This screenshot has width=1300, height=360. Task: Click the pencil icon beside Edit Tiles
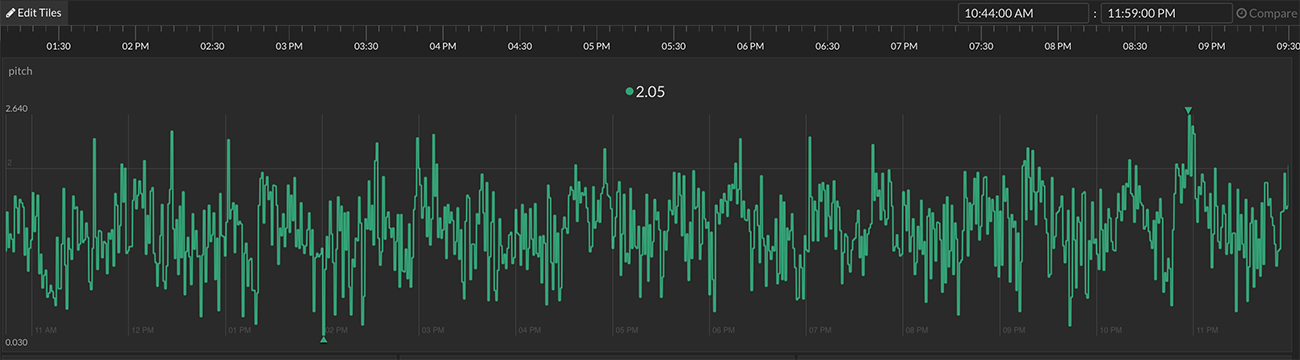pyautogui.click(x=11, y=13)
